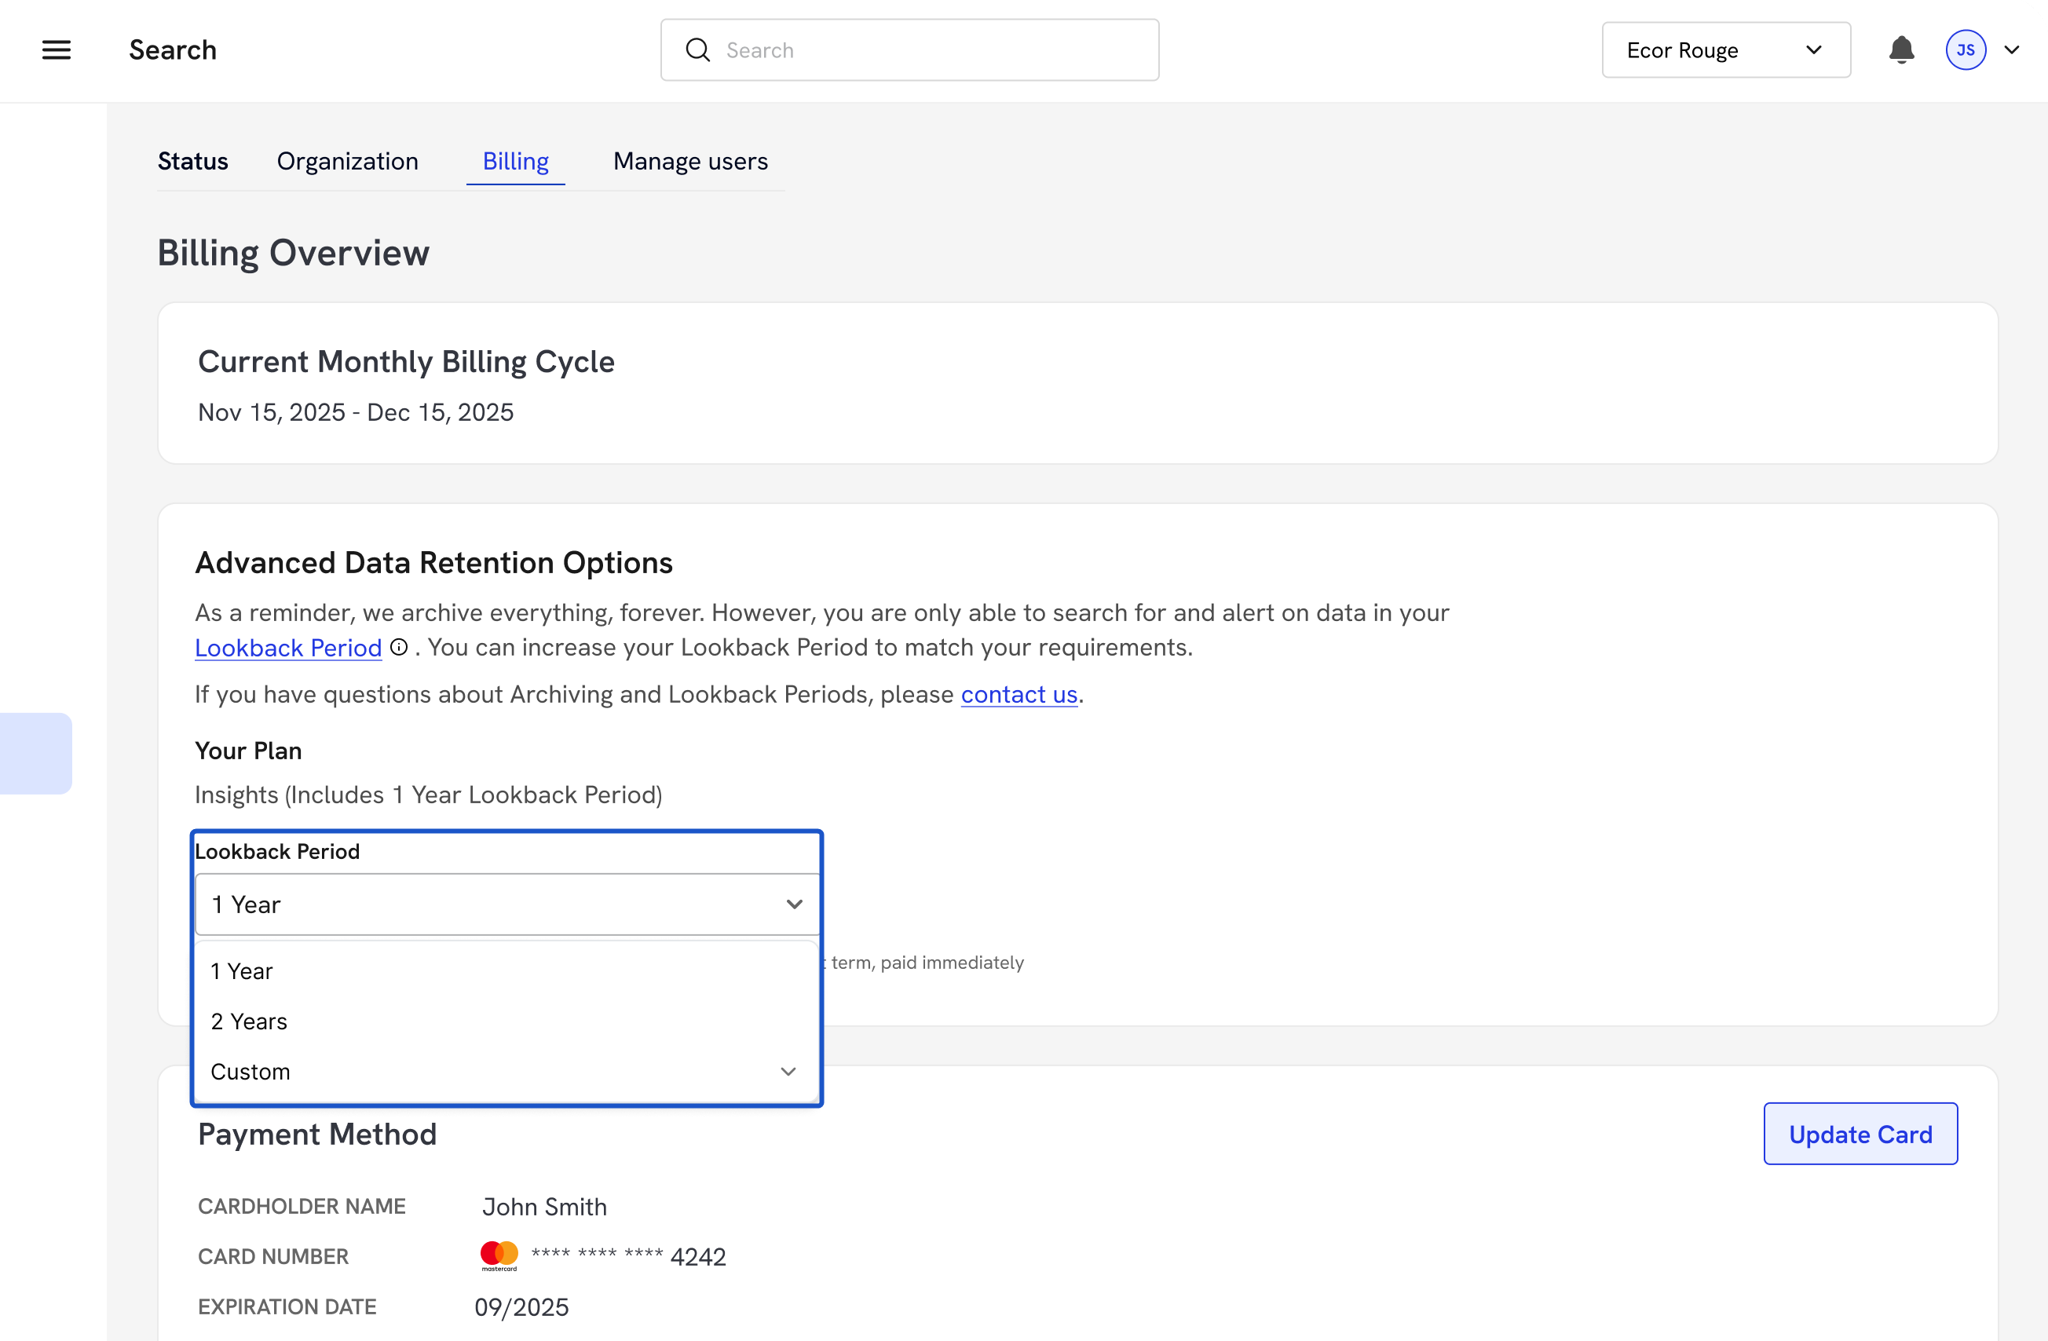Click the Mastercard logo icon
Image resolution: width=2048 pixels, height=1341 pixels.
(x=499, y=1255)
